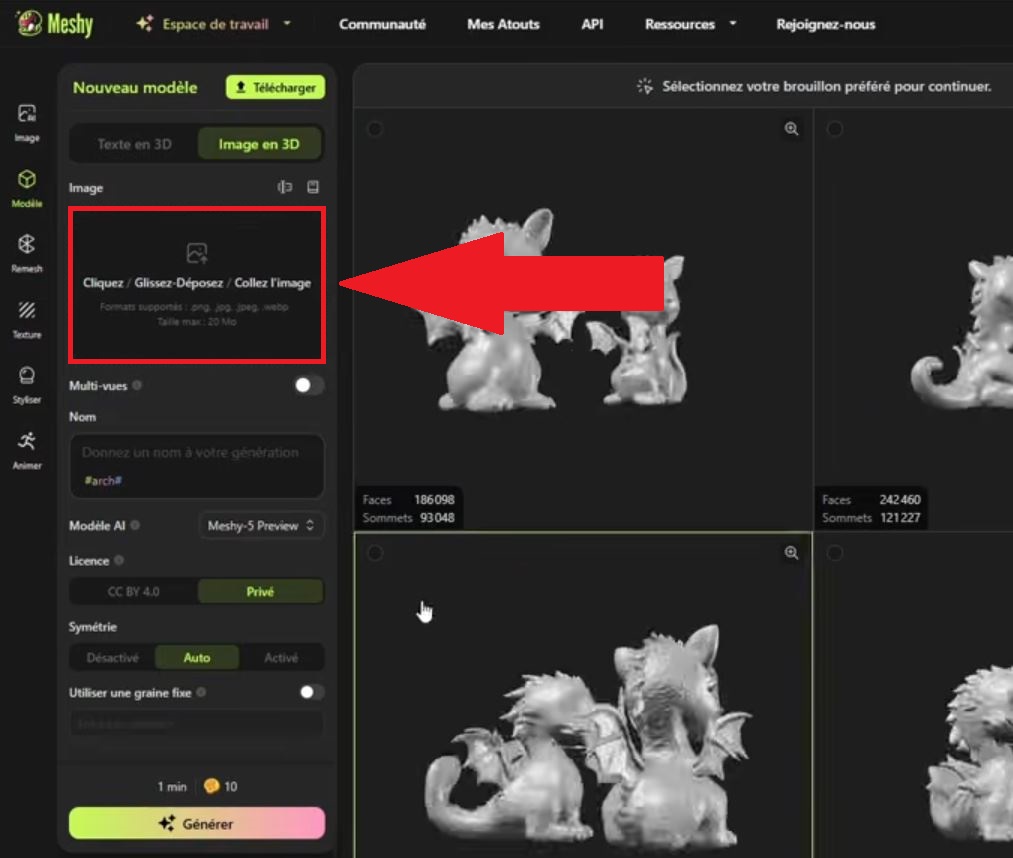Screen dimensions: 1013x858
Task: Zoom into the bottom-left dragon draft
Action: (791, 553)
